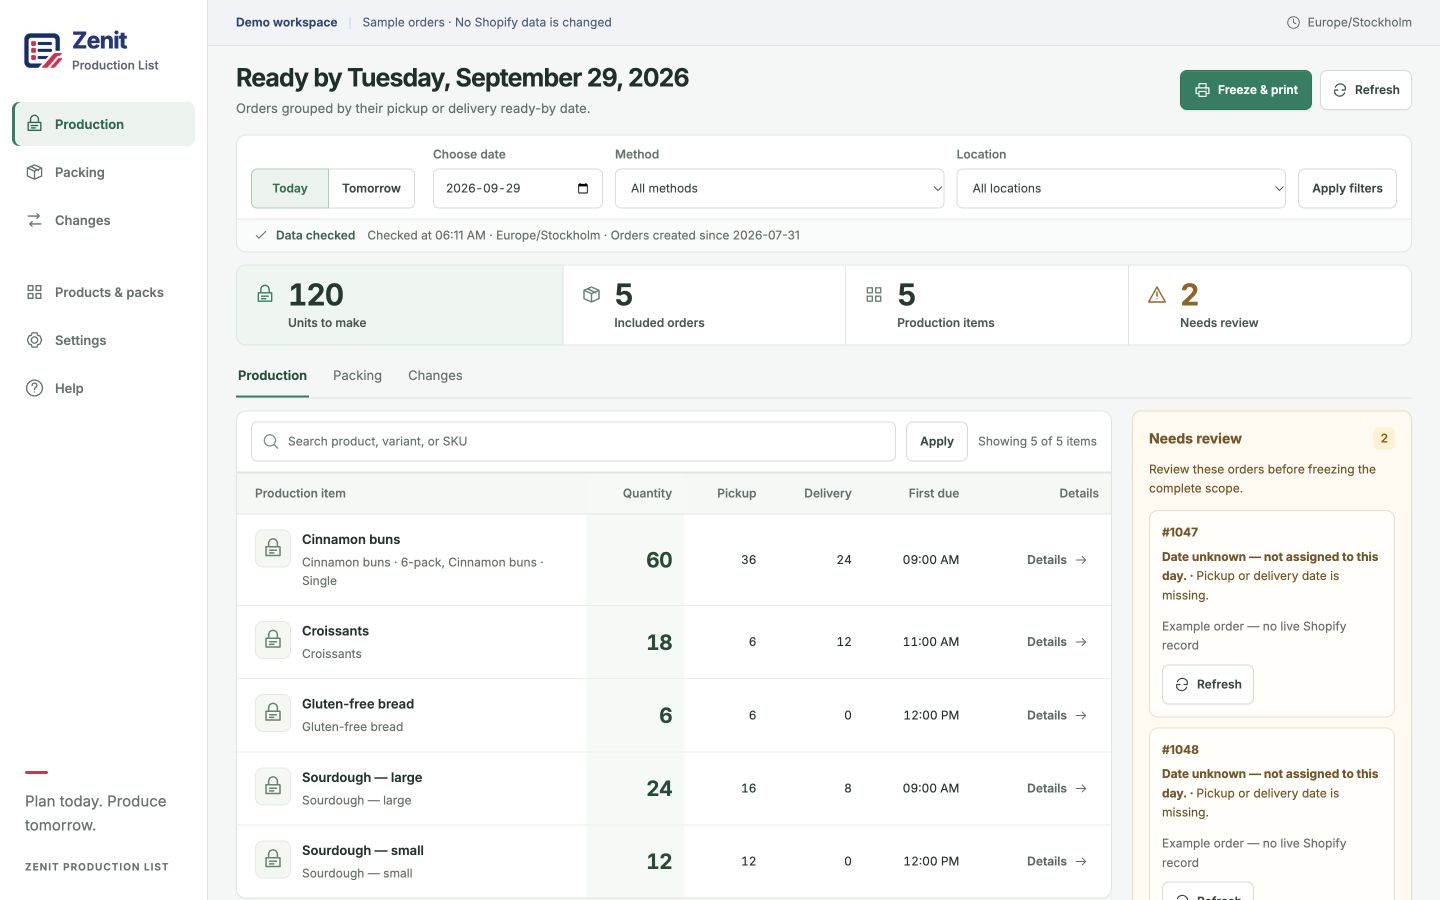Switch to the Production tab
Image resolution: width=1440 pixels, height=900 pixels.
pyautogui.click(x=272, y=376)
